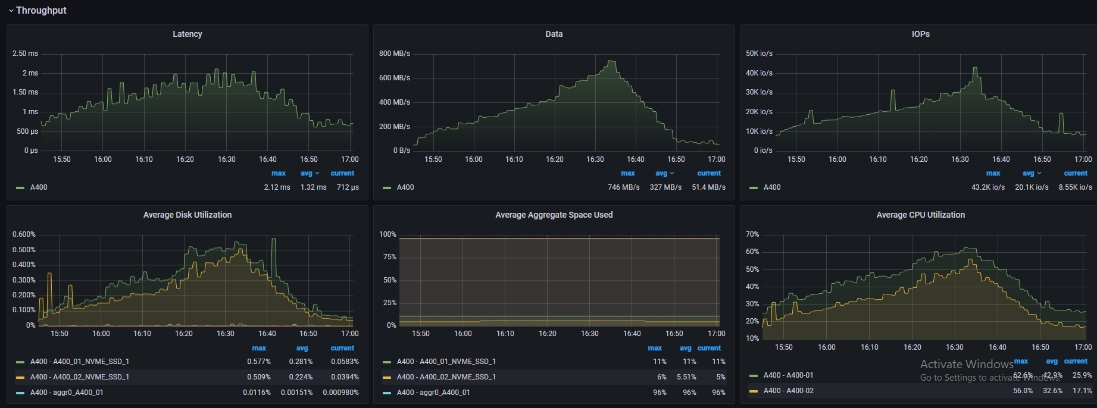Toggle A400_01_NVME_SSD_1 series in Disk Utilization legend

(79, 362)
